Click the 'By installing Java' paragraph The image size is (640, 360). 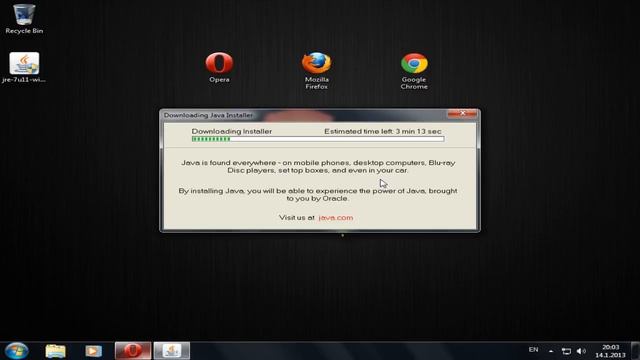318,195
